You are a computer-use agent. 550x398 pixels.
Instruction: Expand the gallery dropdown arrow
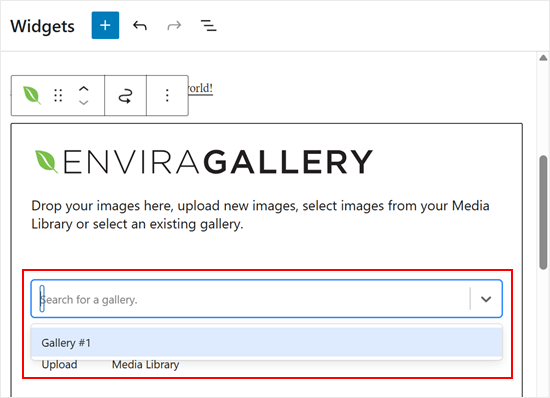pos(486,299)
